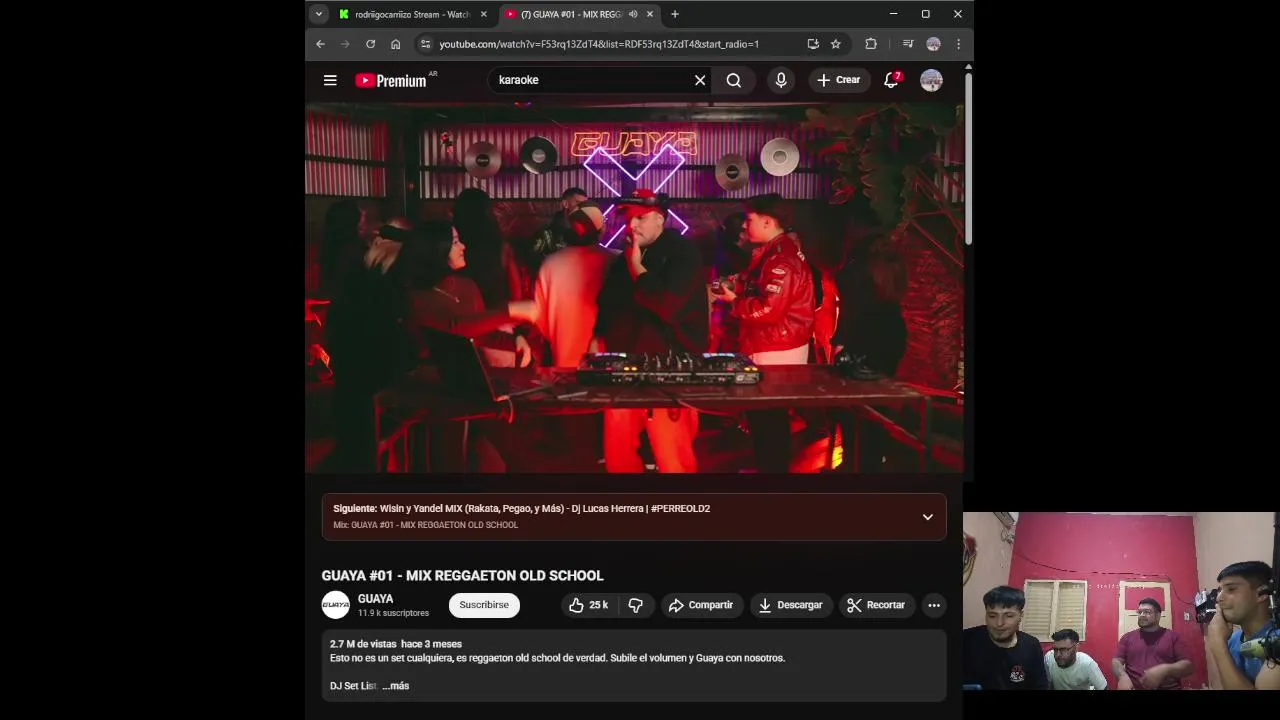This screenshot has height=720, width=1280.
Task: Open the GUAYA channel avatar
Action: 335,605
